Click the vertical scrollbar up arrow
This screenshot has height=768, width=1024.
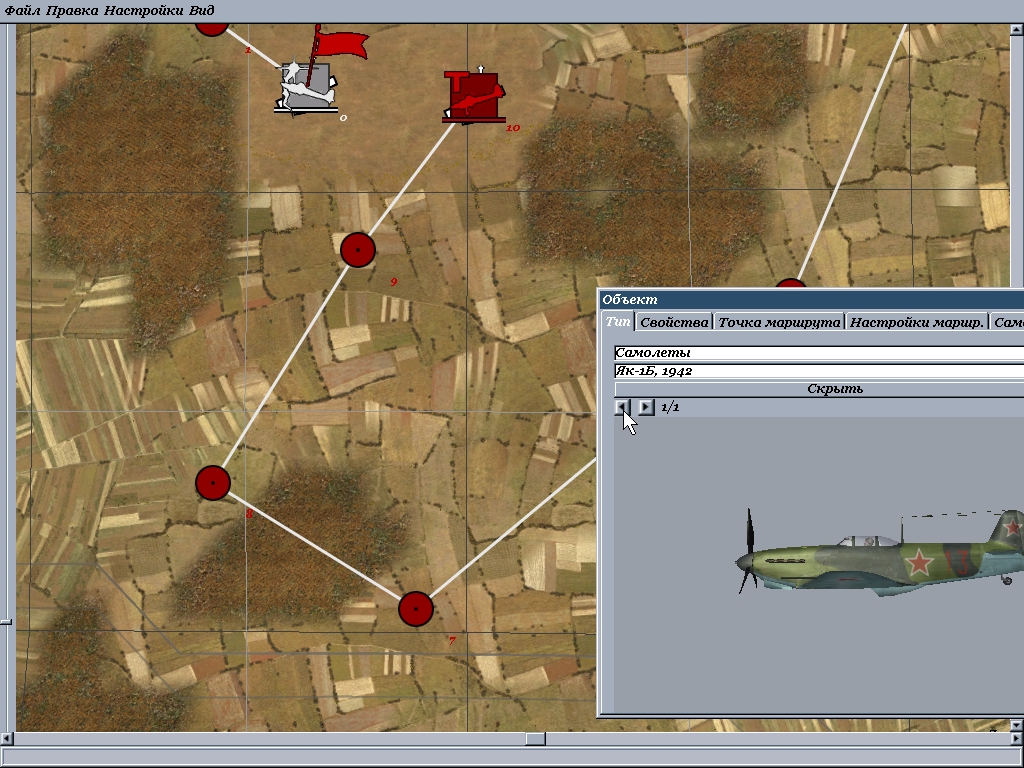coord(1017,29)
